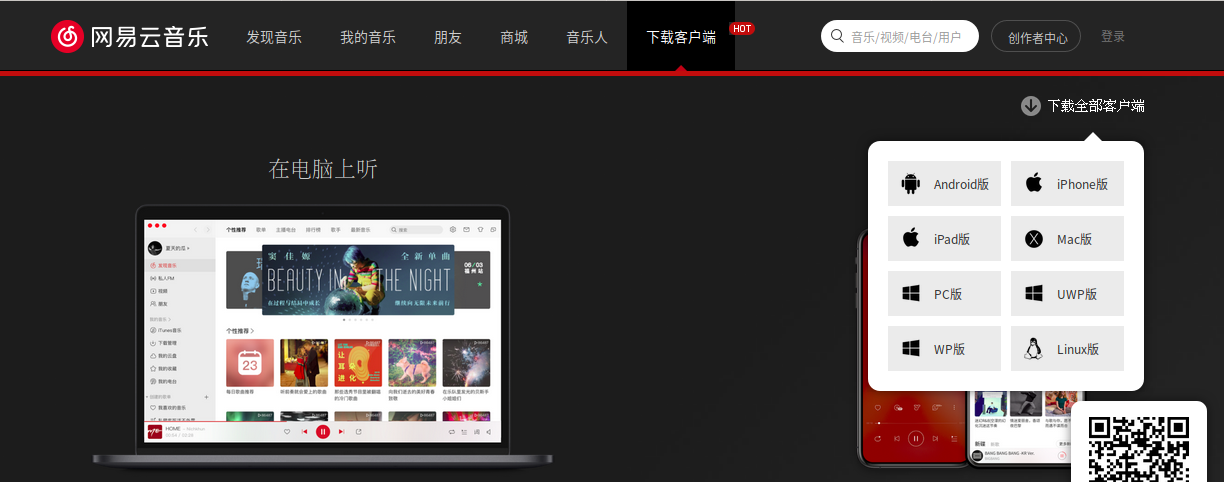Click the NetEase Cloud Music red logo

(67, 37)
